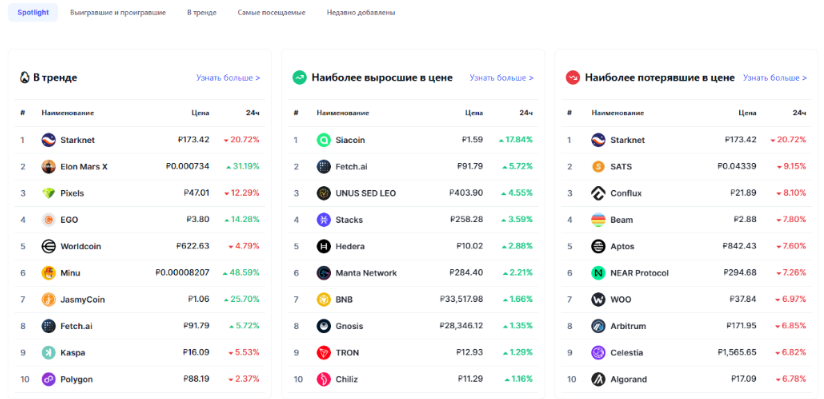Click the green rising-chart icon of gainers
The width and height of the screenshot is (824, 399).
tap(300, 78)
